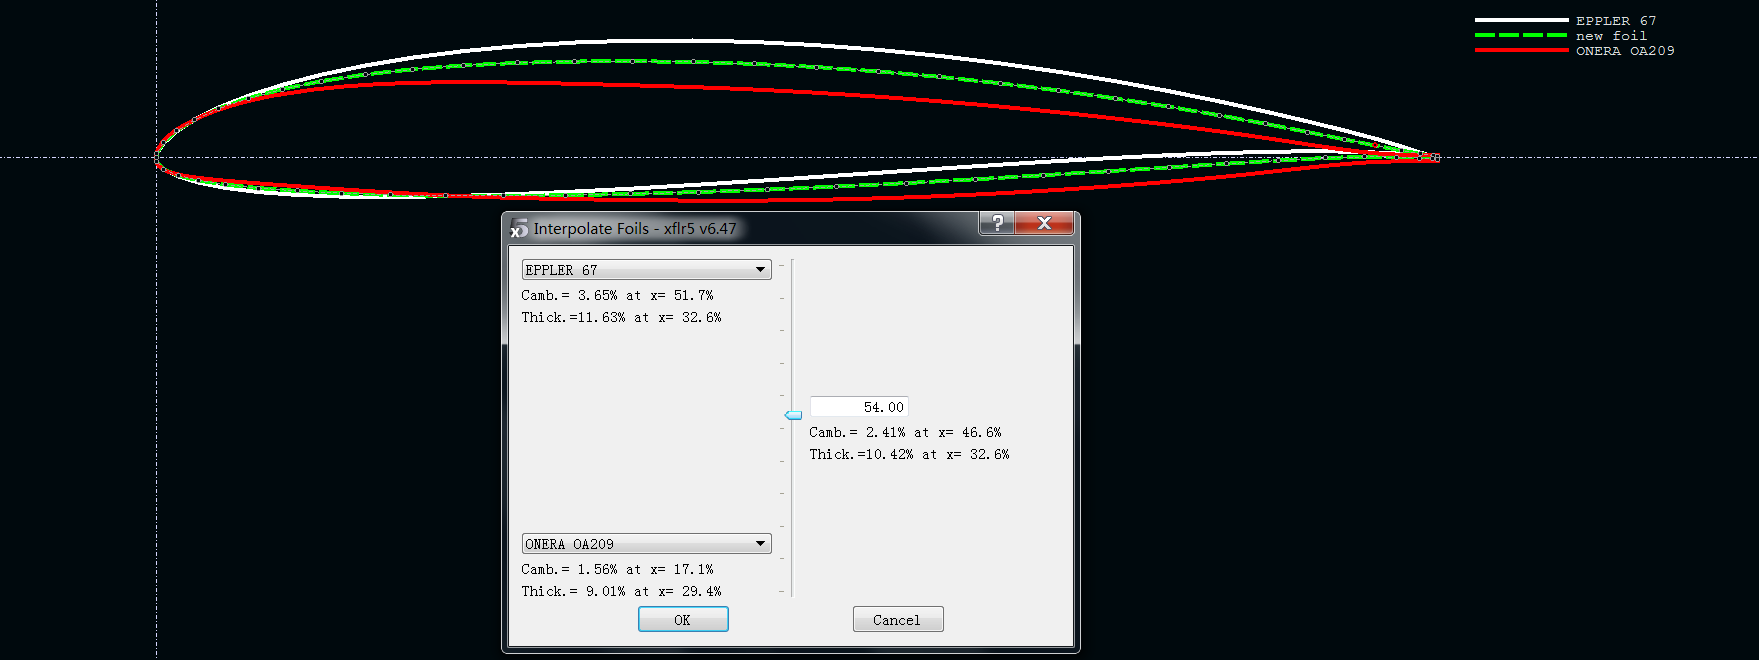
Task: Click the red legend line sample
Action: click(x=1521, y=50)
